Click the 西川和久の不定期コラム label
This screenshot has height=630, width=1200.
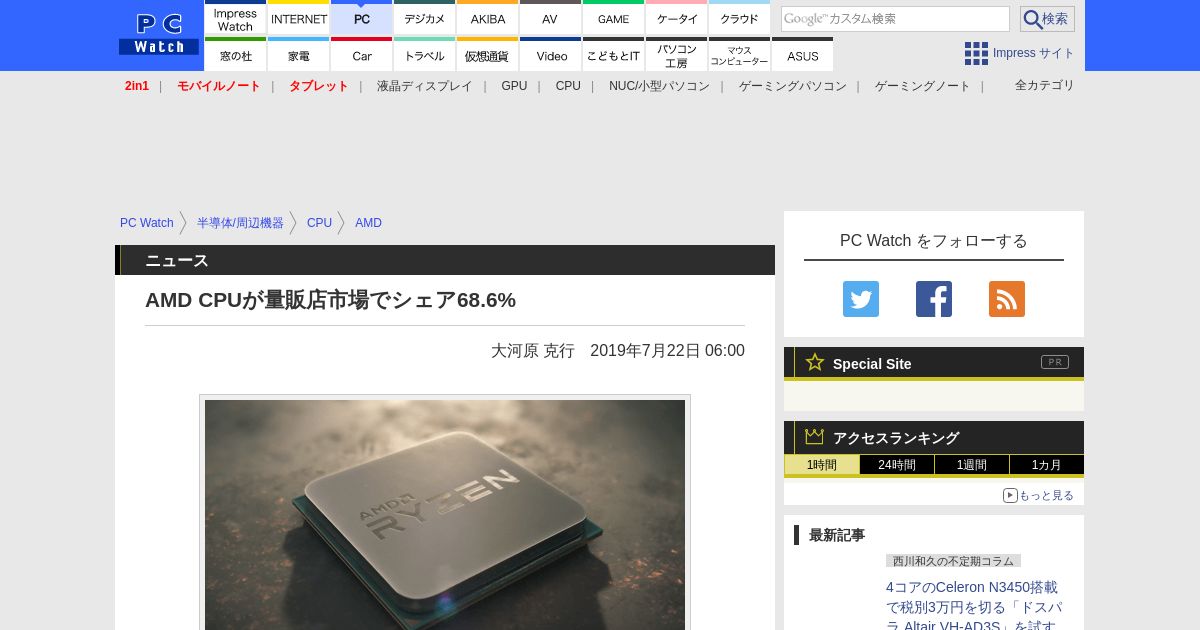(953, 561)
